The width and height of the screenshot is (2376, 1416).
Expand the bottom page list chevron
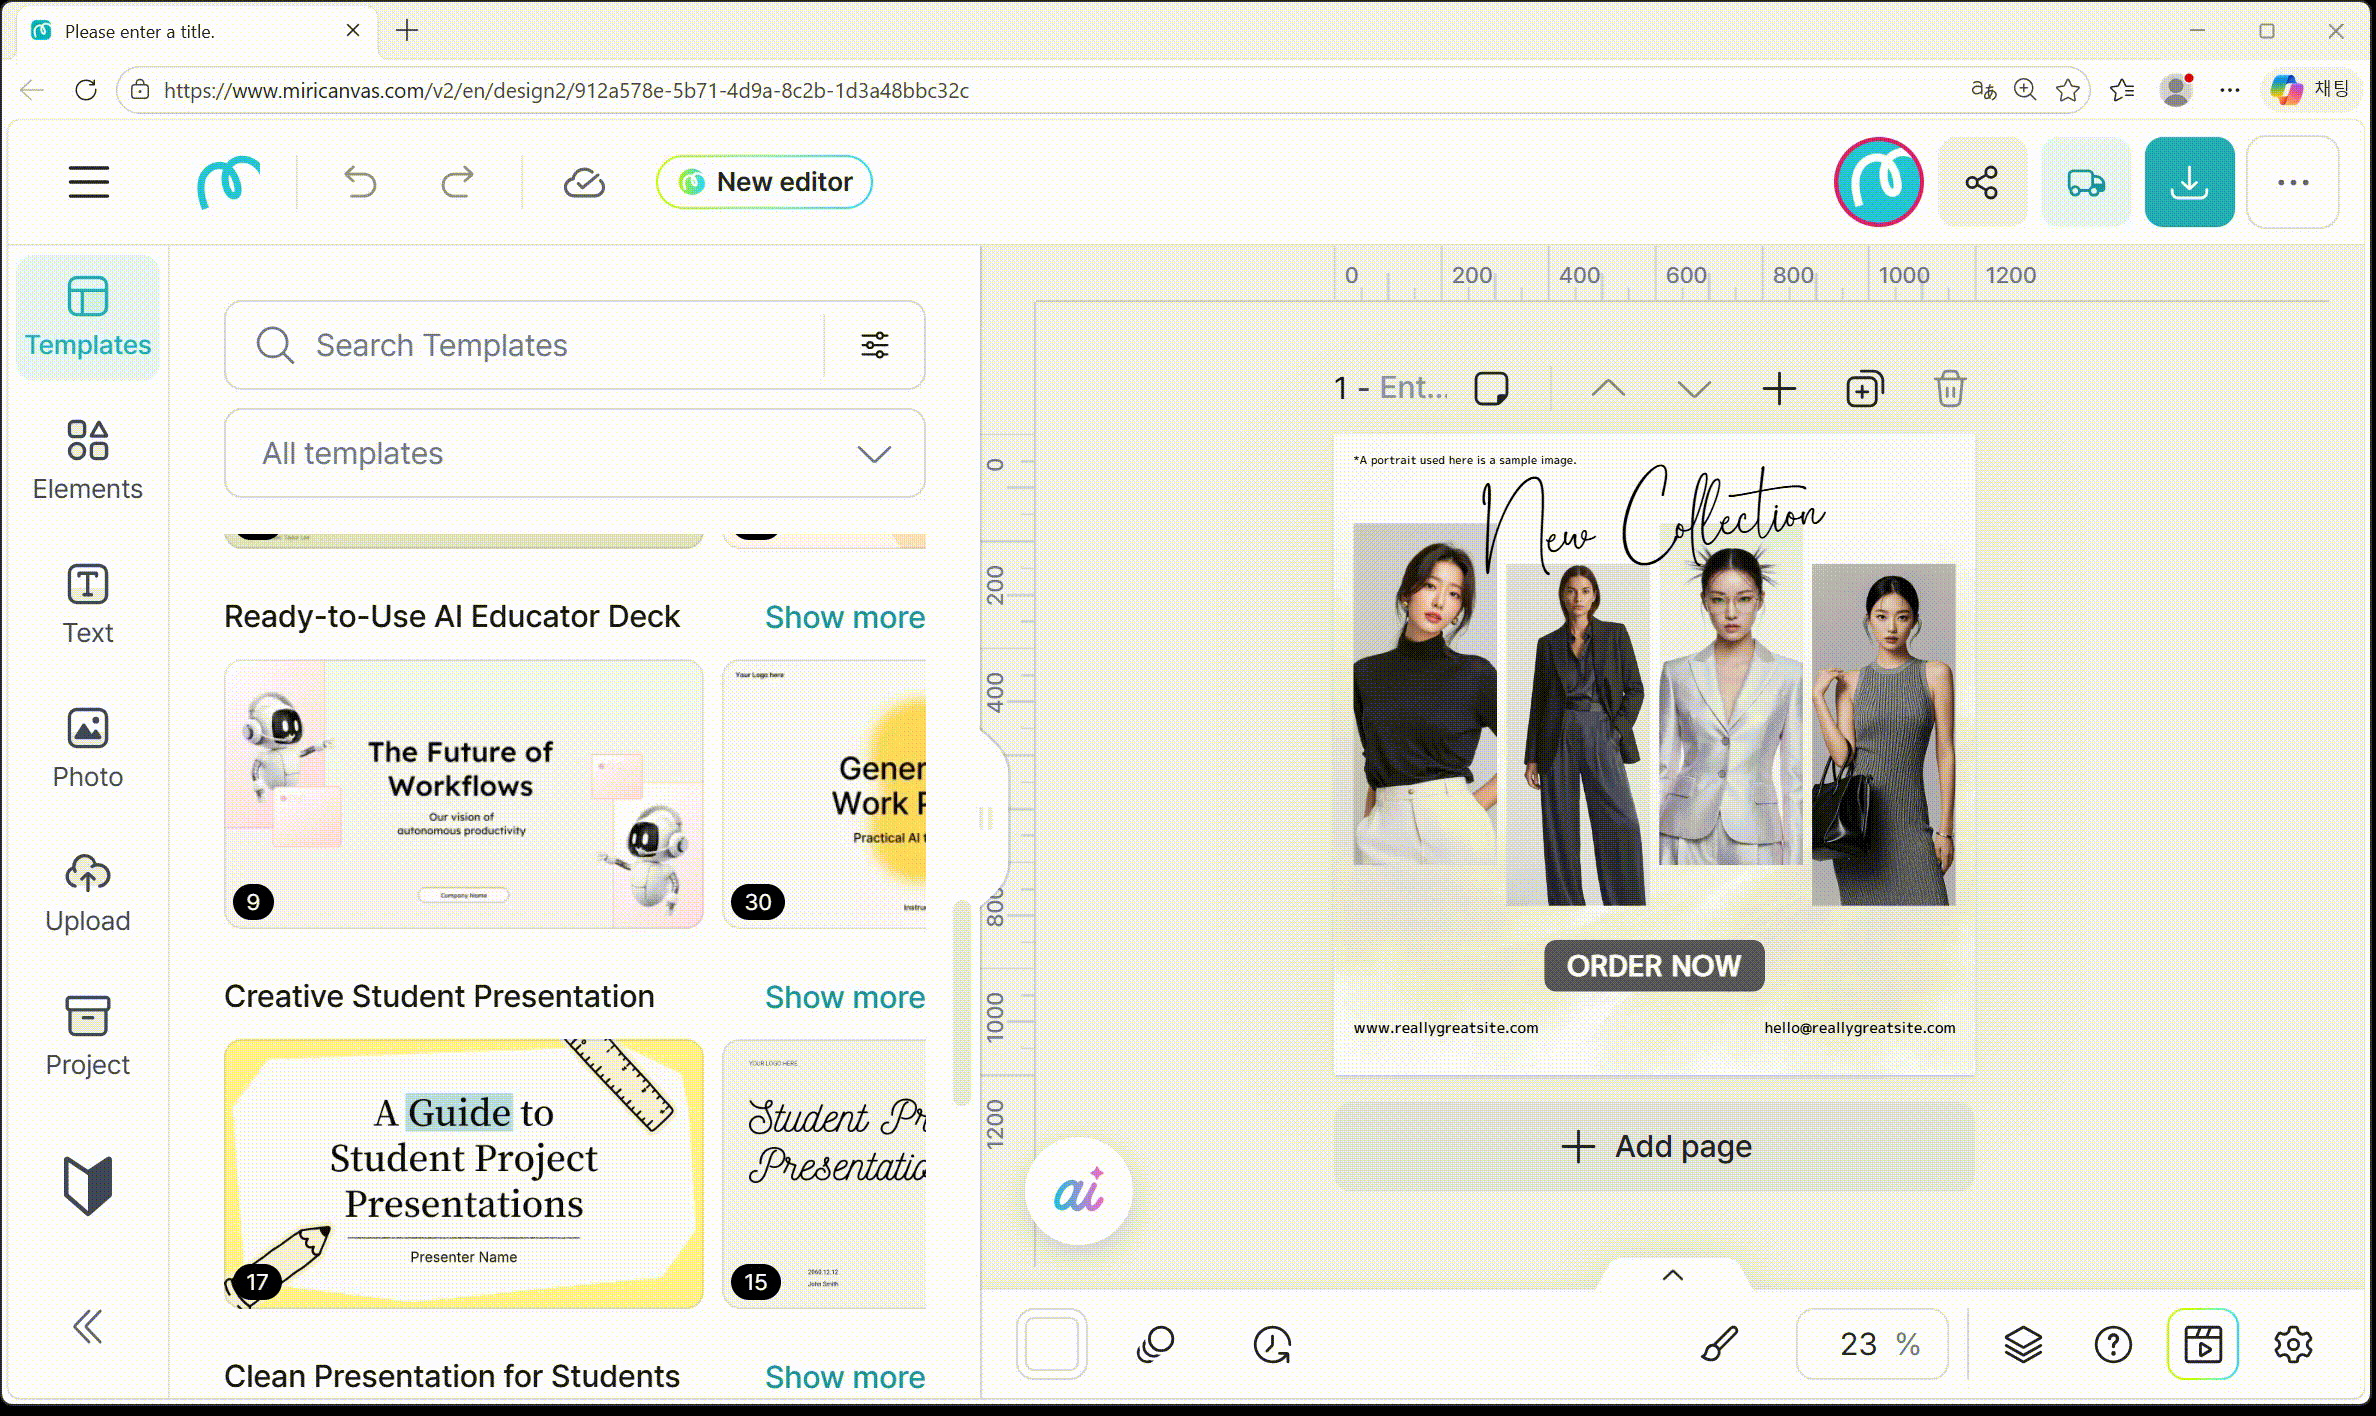click(1672, 1275)
